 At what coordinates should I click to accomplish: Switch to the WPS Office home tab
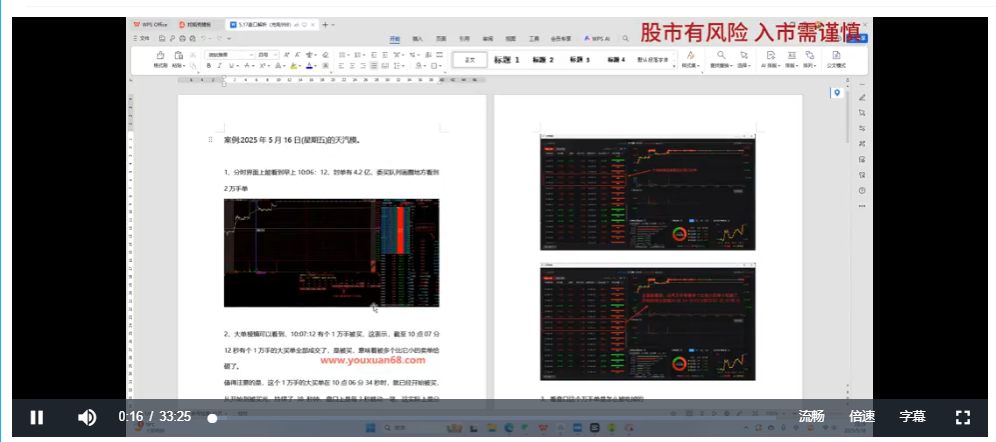coord(150,24)
